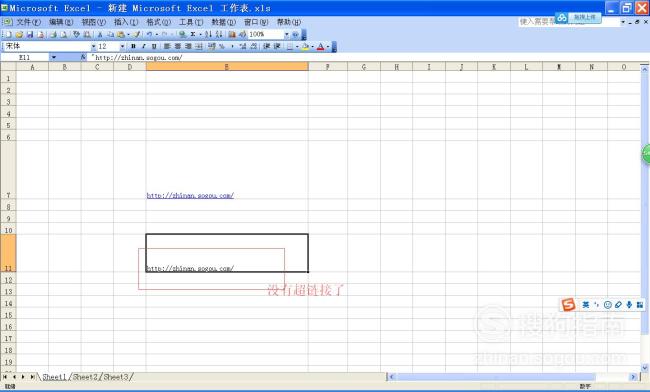This screenshot has height=392, width=650.
Task: Click the Merge and Center icon
Action: click(x=199, y=46)
